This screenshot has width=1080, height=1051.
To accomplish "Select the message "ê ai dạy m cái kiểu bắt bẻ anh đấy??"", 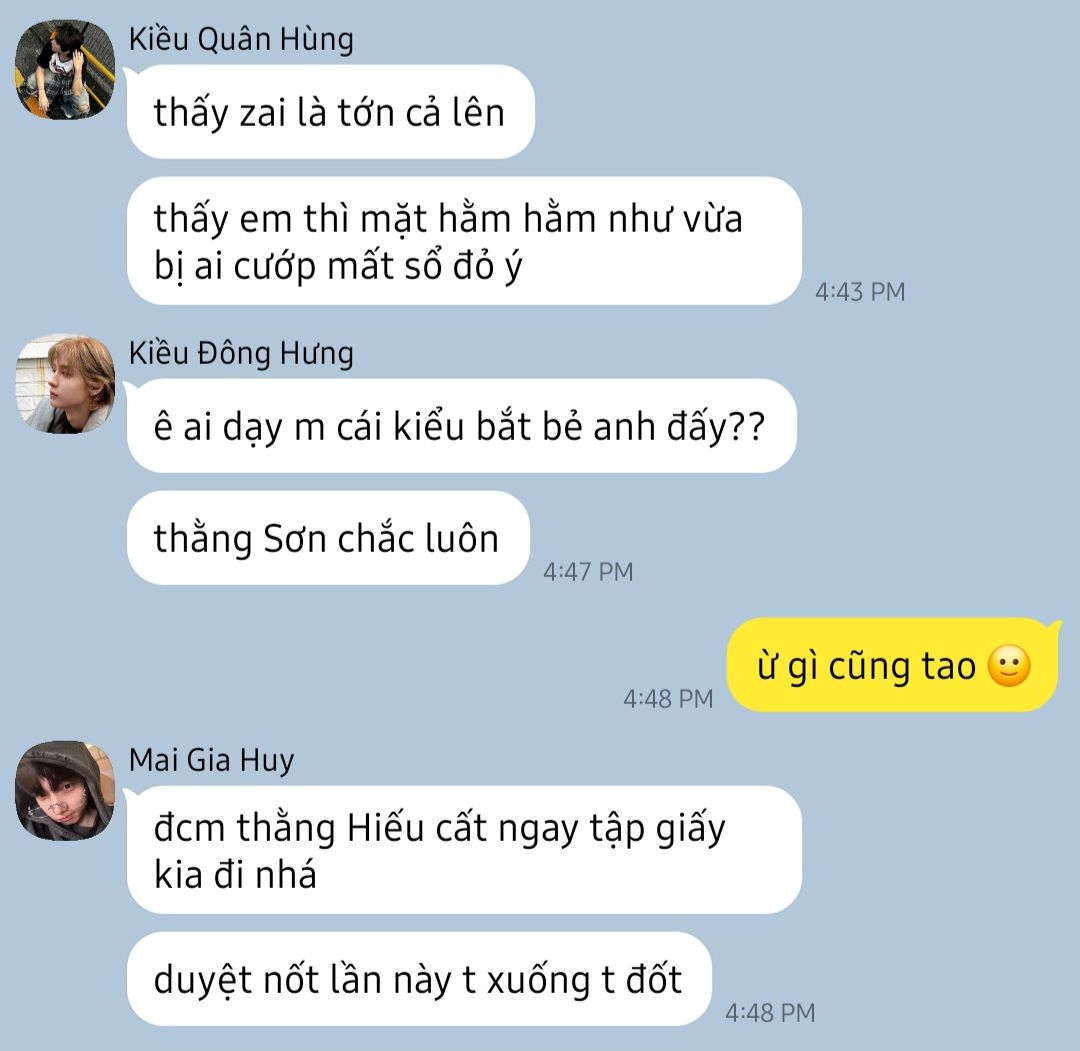I will click(461, 426).
